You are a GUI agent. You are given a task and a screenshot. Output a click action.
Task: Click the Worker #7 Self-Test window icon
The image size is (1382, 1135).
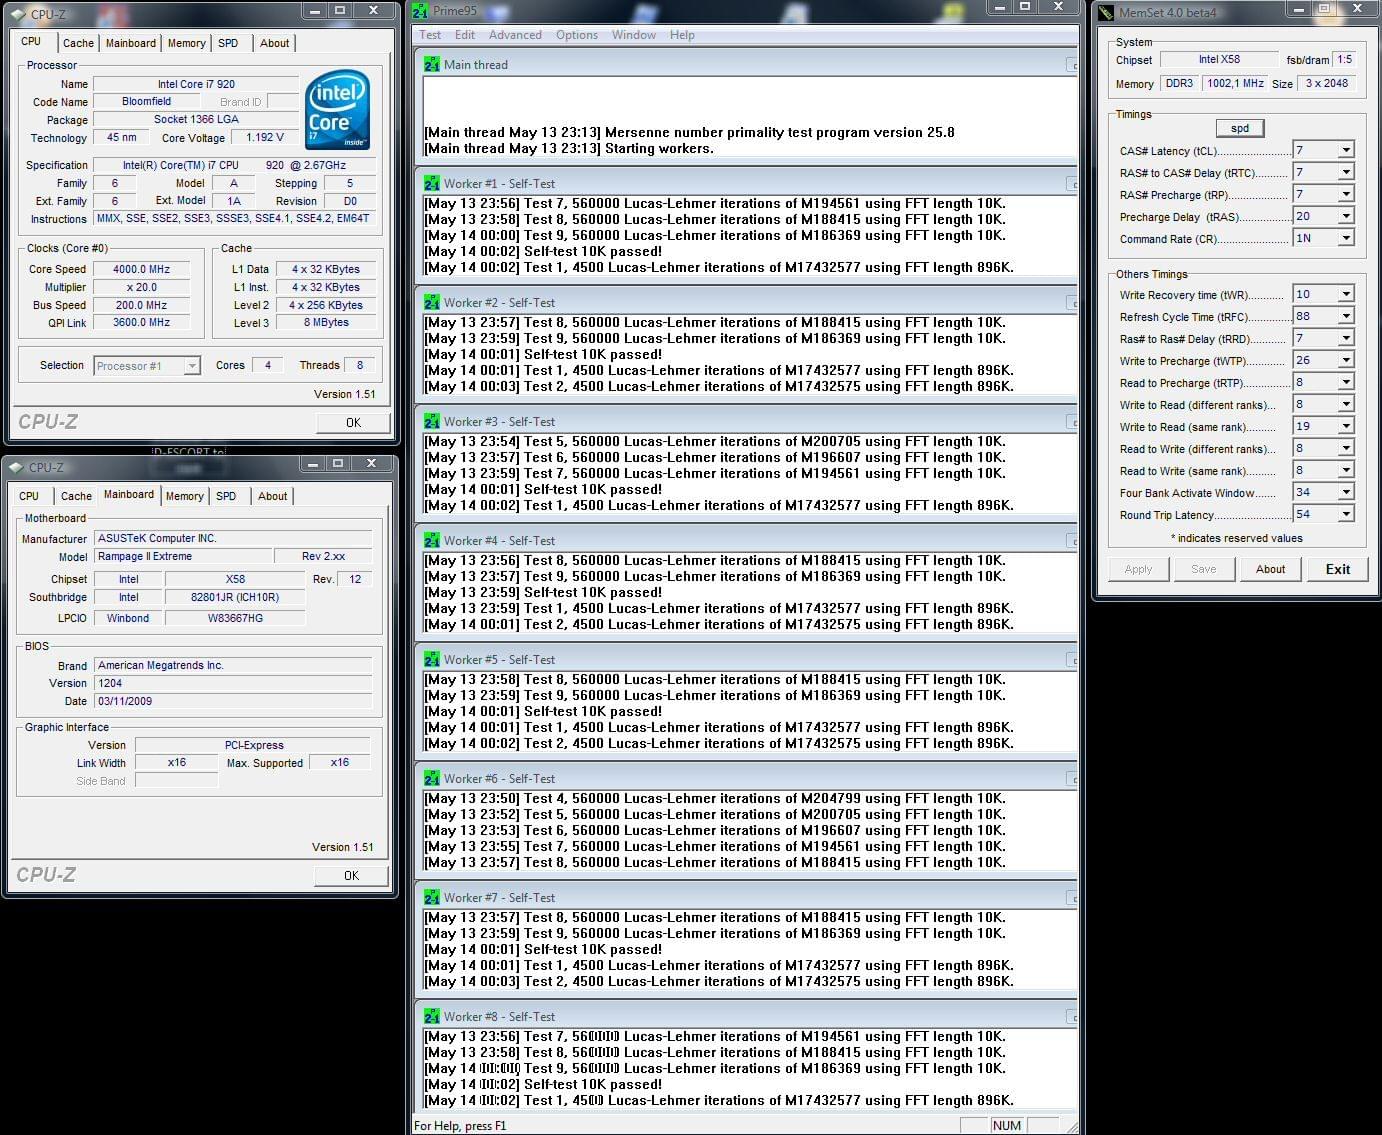click(432, 897)
